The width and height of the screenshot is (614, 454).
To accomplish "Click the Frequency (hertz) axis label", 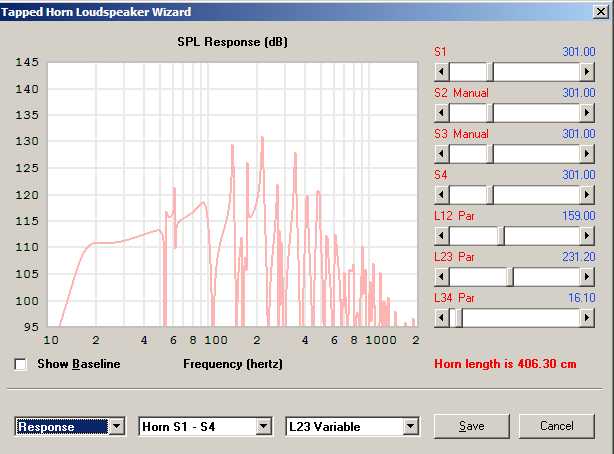I will tap(233, 364).
